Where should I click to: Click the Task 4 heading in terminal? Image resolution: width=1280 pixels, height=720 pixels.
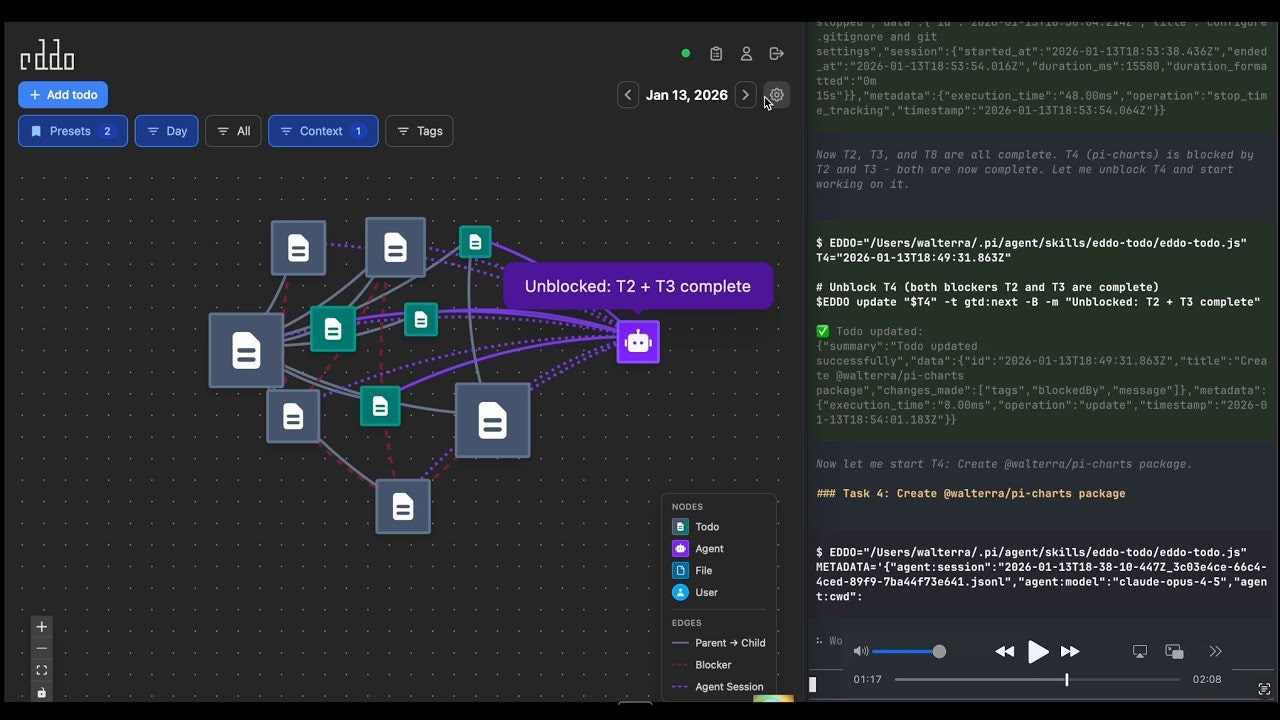click(971, 494)
